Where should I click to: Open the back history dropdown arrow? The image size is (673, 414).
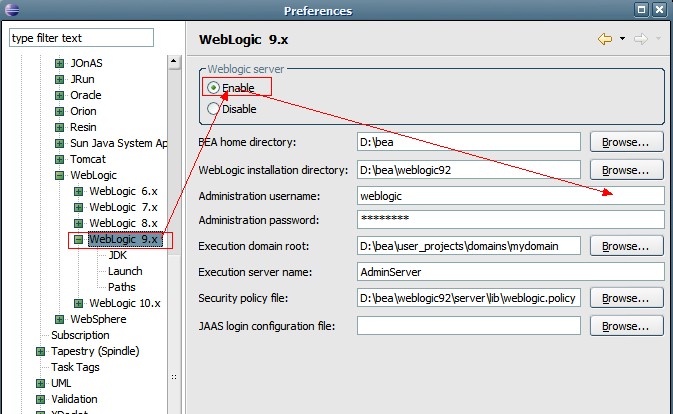[x=622, y=39]
